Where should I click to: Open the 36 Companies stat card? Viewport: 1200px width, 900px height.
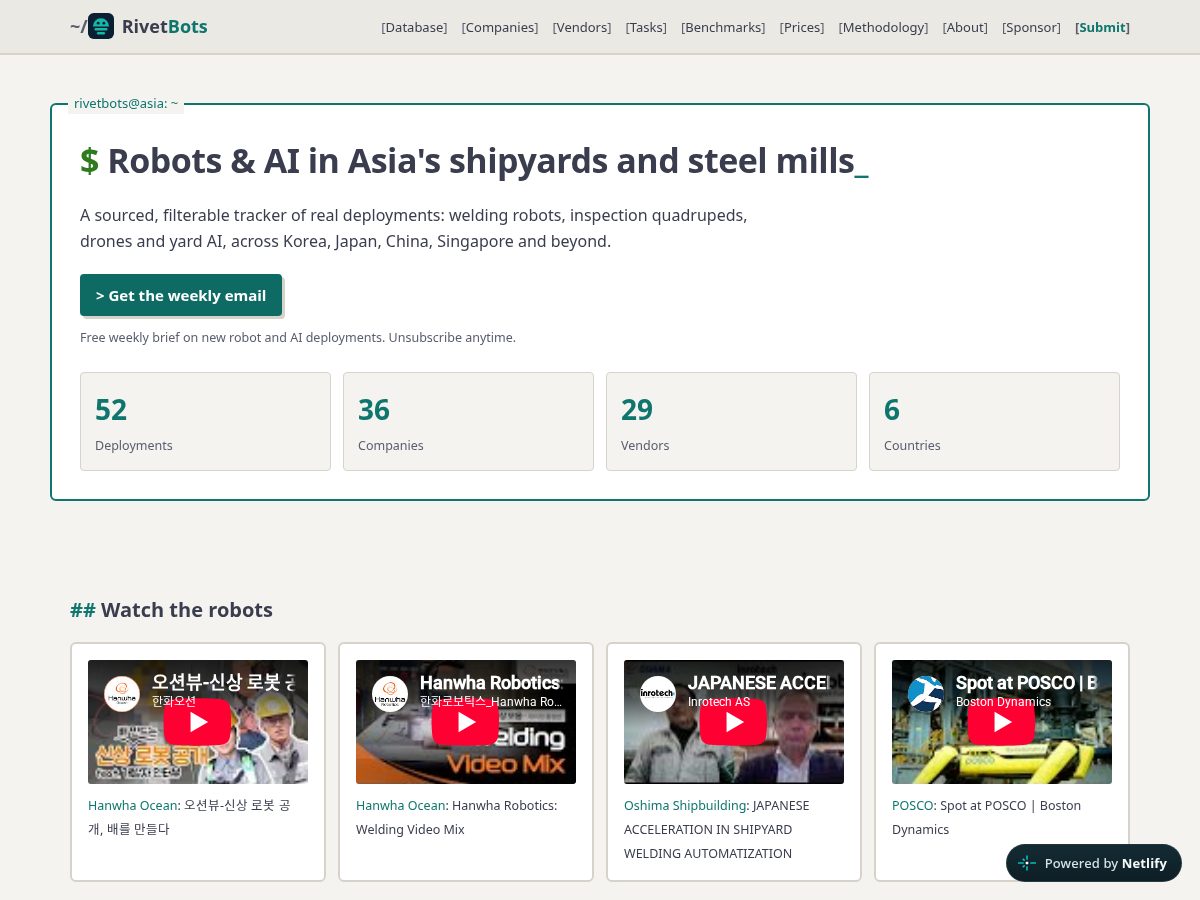(x=468, y=421)
